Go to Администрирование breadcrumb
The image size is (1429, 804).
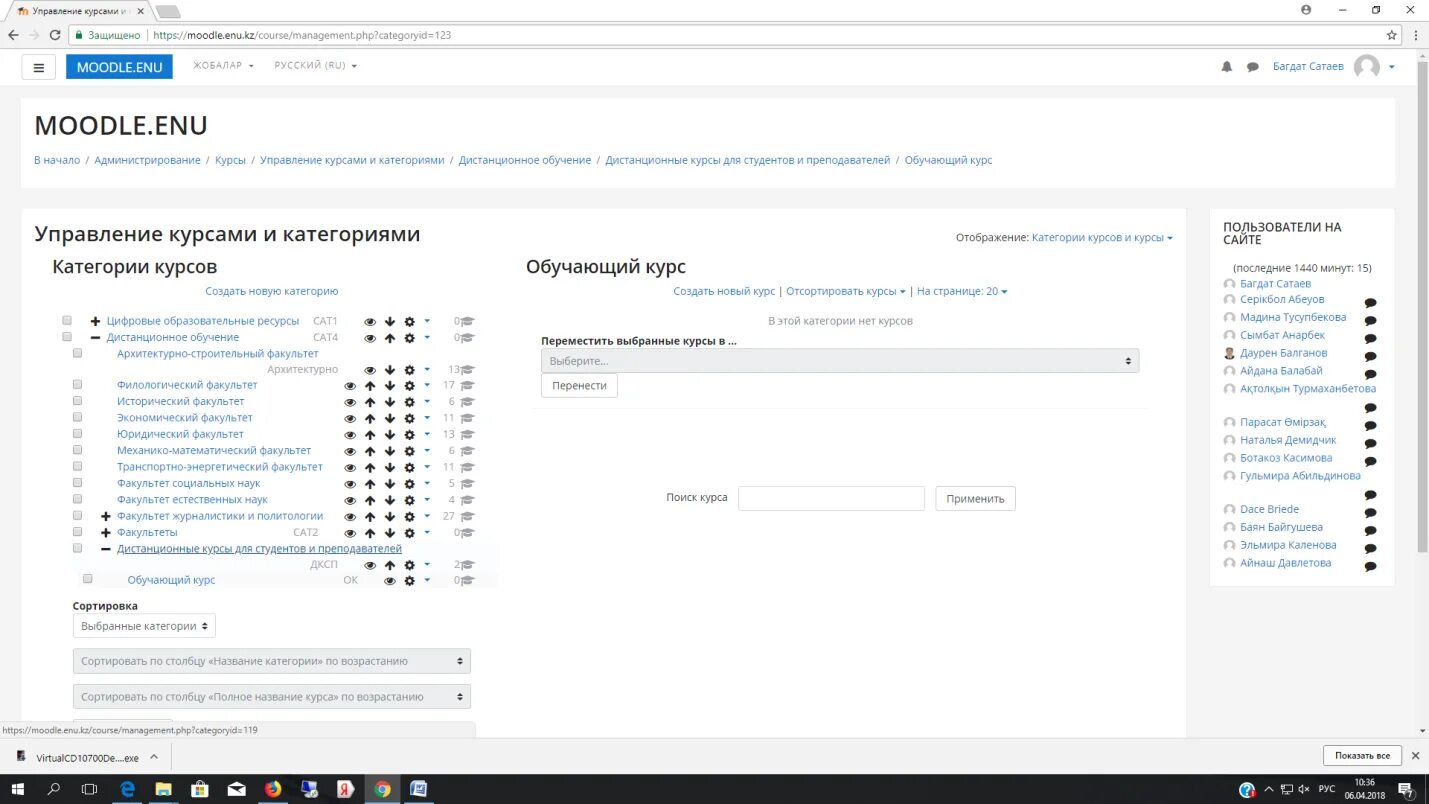147,160
